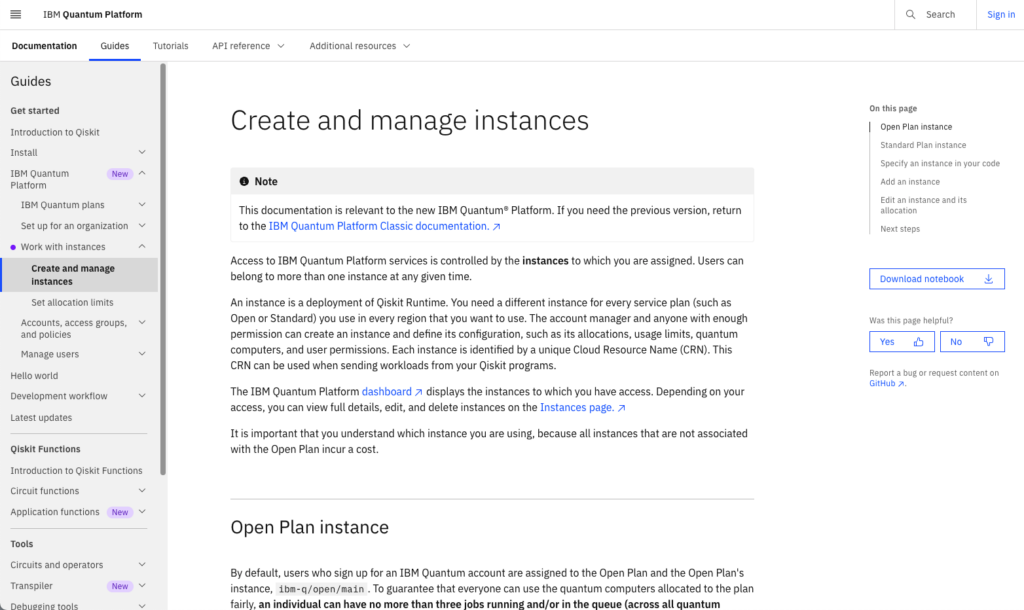Screen dimensions: 1024x610
Task: Open Latest updates in sidebar
Action: pyautogui.click(x=41, y=417)
